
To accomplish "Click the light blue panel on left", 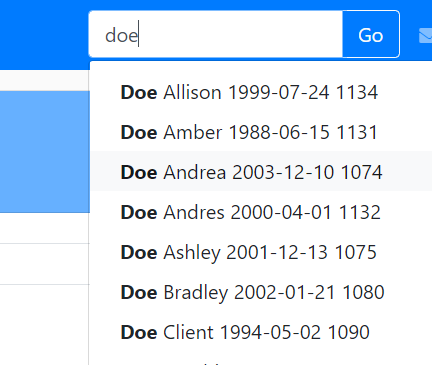I will (45, 152).
